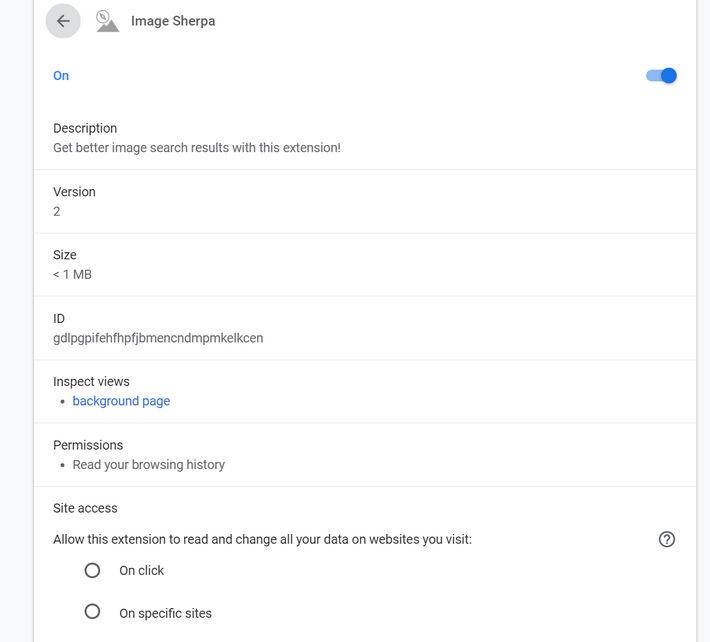Open the site access help icon
This screenshot has height=642, width=710.
pyautogui.click(x=667, y=539)
